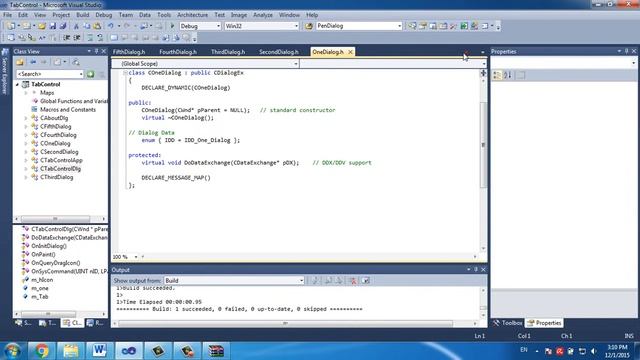640x360 pixels.
Task: Open the 100 % zoom level dropdown
Action: coord(136,257)
